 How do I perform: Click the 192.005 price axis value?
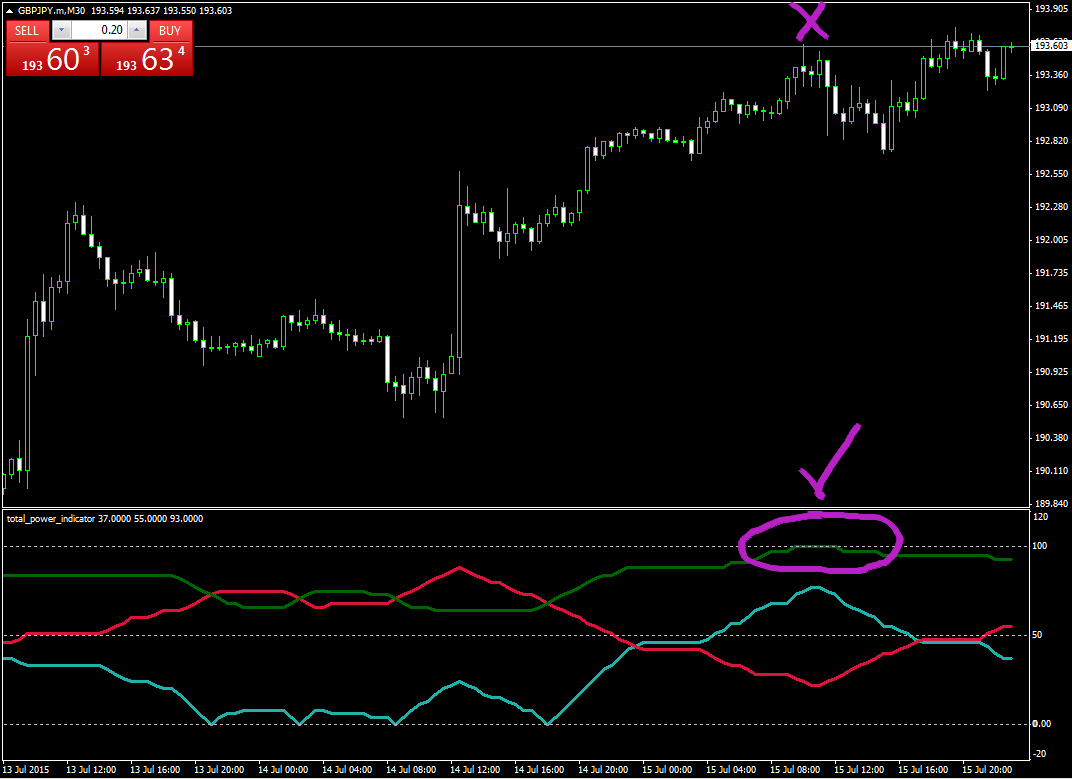(1051, 240)
